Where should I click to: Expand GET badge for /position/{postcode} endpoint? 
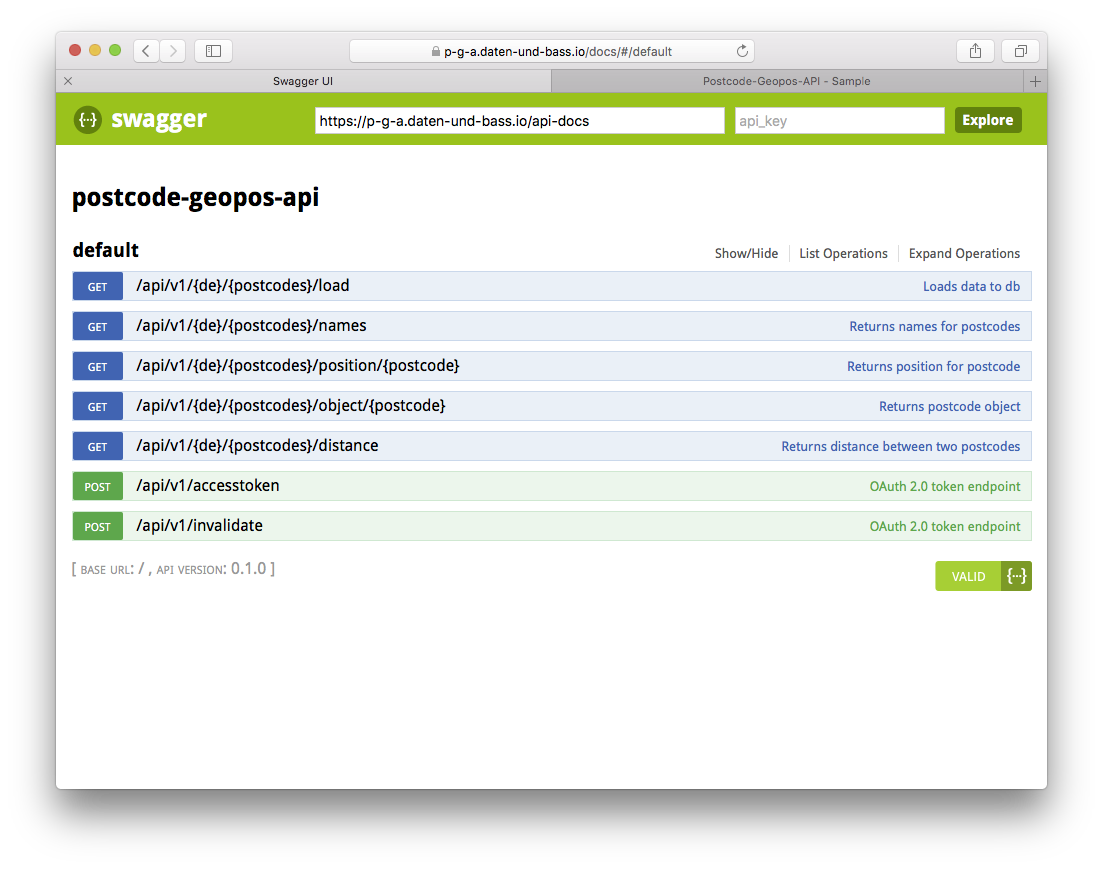point(98,367)
